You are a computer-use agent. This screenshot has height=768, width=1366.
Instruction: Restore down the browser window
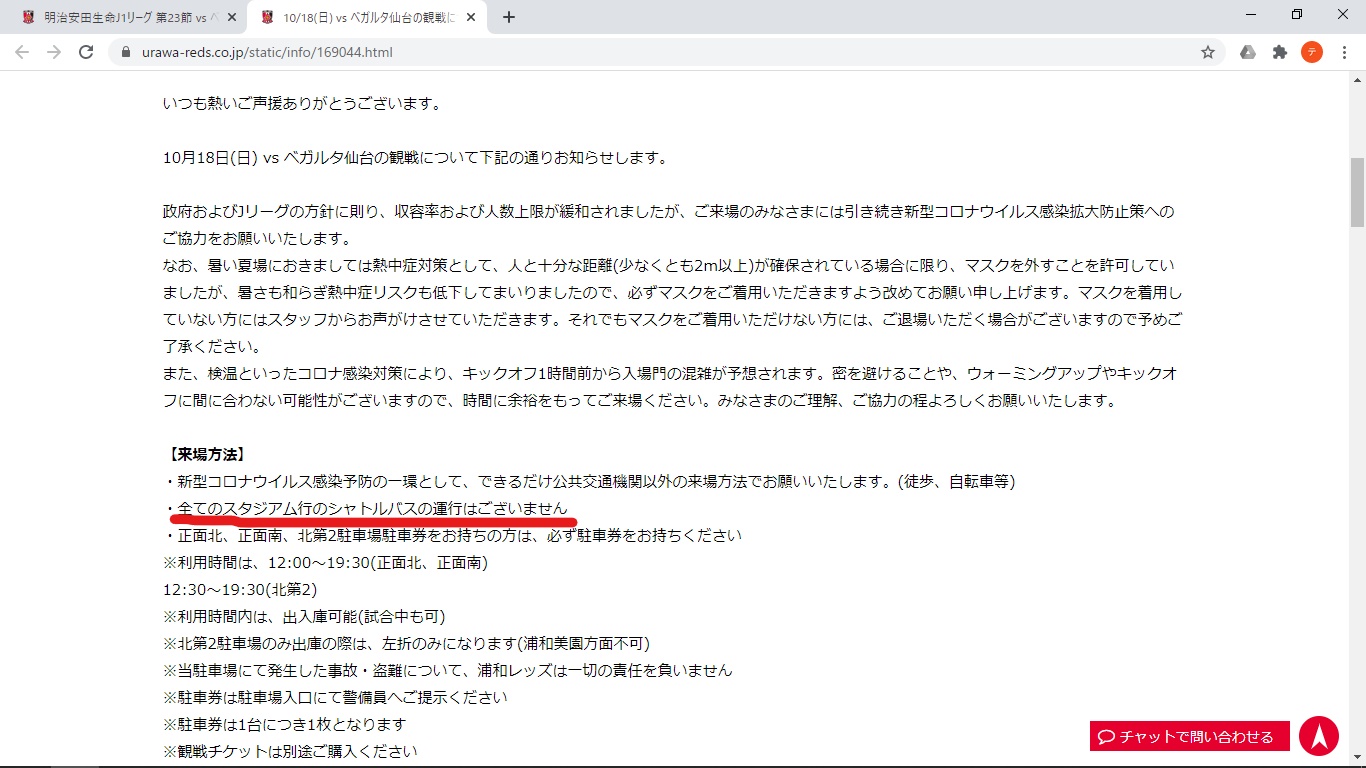pyautogui.click(x=1296, y=15)
